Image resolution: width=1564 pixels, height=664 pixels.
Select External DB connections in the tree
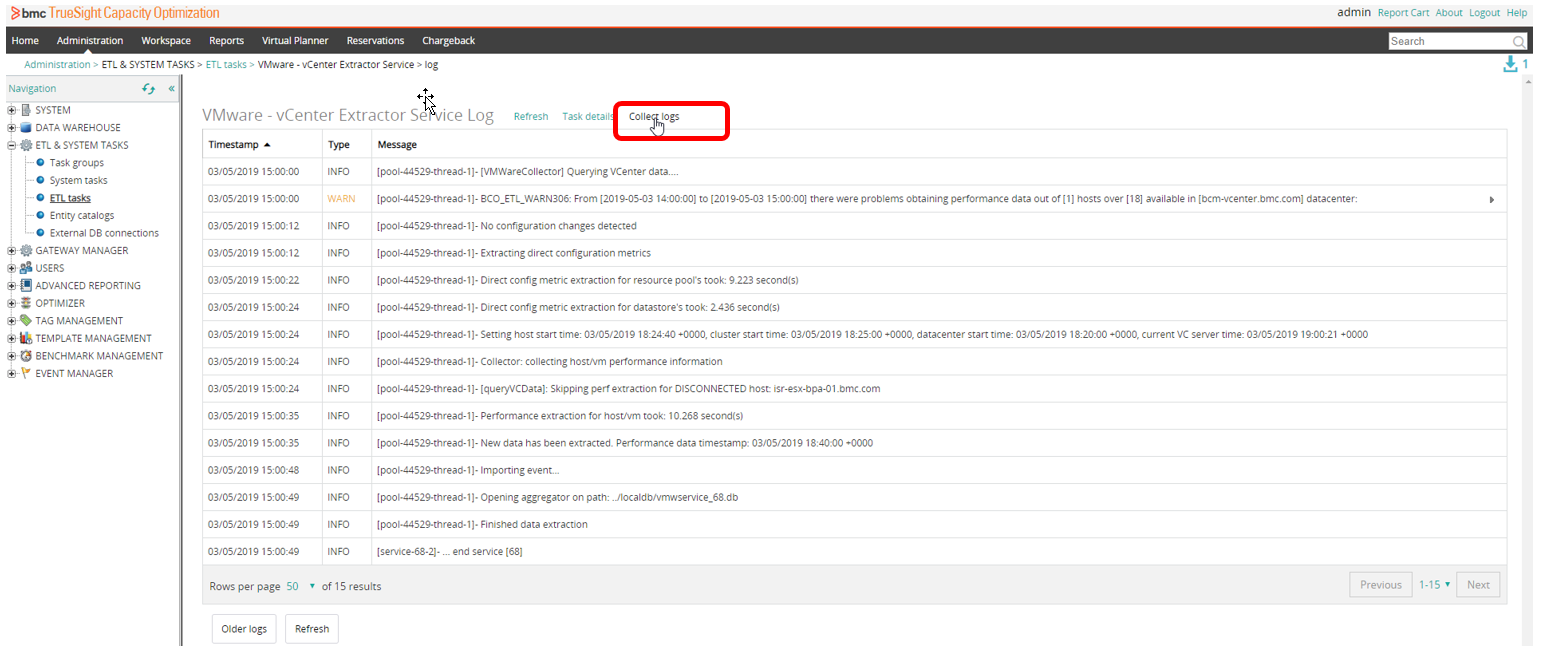pyautogui.click(x=104, y=233)
